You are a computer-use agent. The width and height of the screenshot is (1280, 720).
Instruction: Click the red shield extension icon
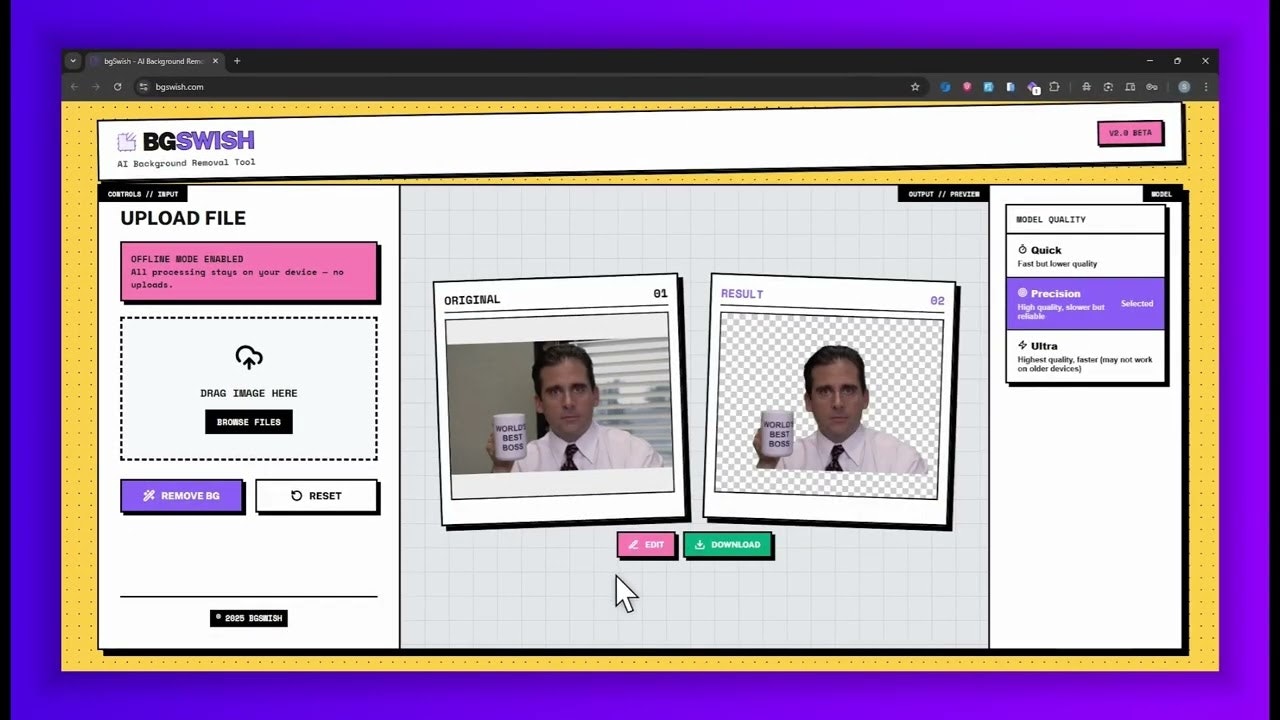pos(967,87)
